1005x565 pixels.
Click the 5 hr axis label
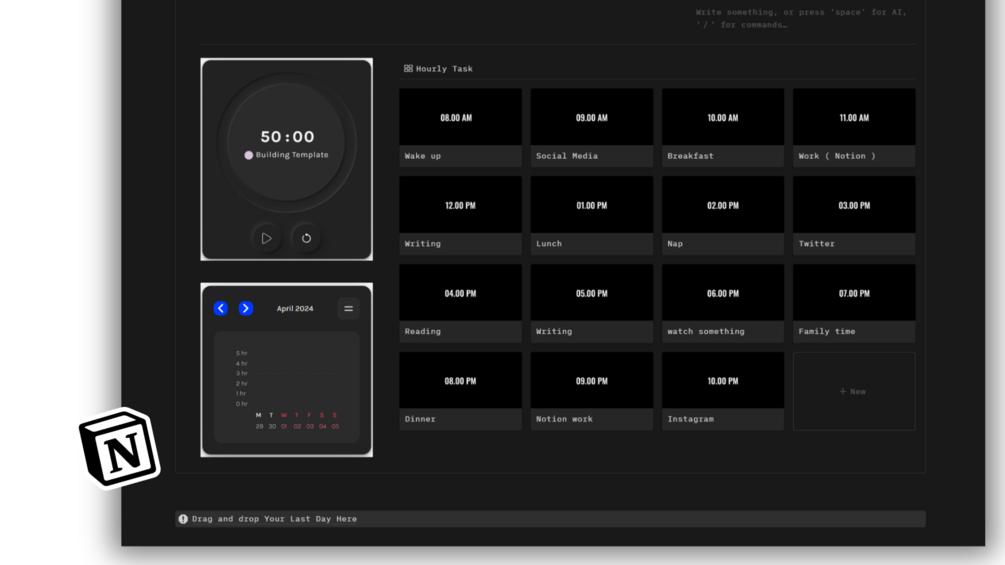(x=241, y=353)
